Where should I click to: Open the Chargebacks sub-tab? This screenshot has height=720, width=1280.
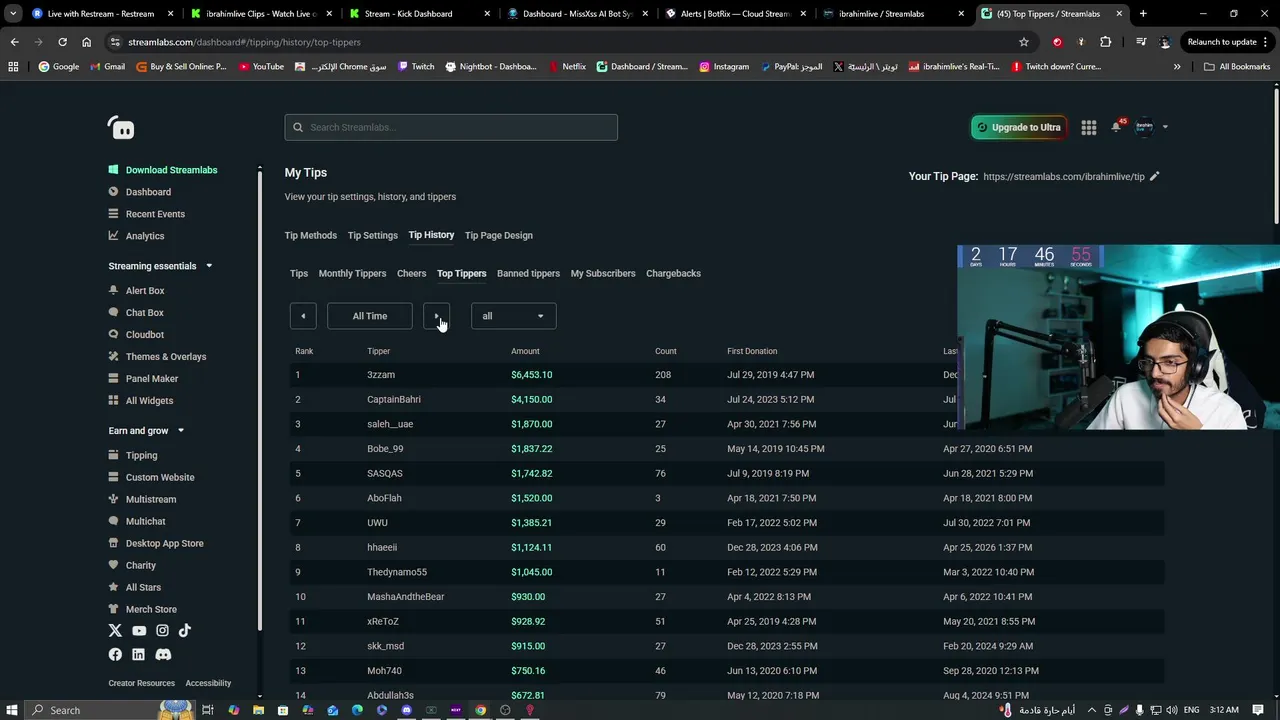[x=673, y=274]
